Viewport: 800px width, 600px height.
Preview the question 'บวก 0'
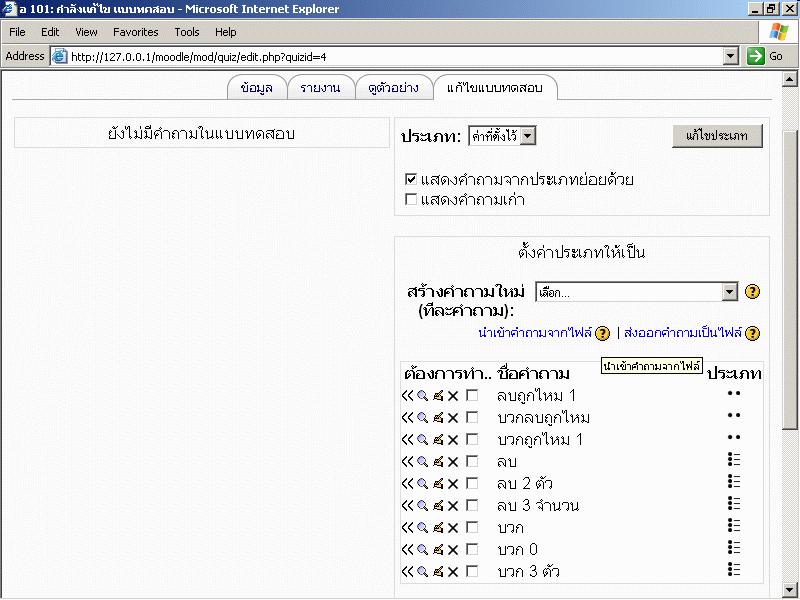click(422, 550)
